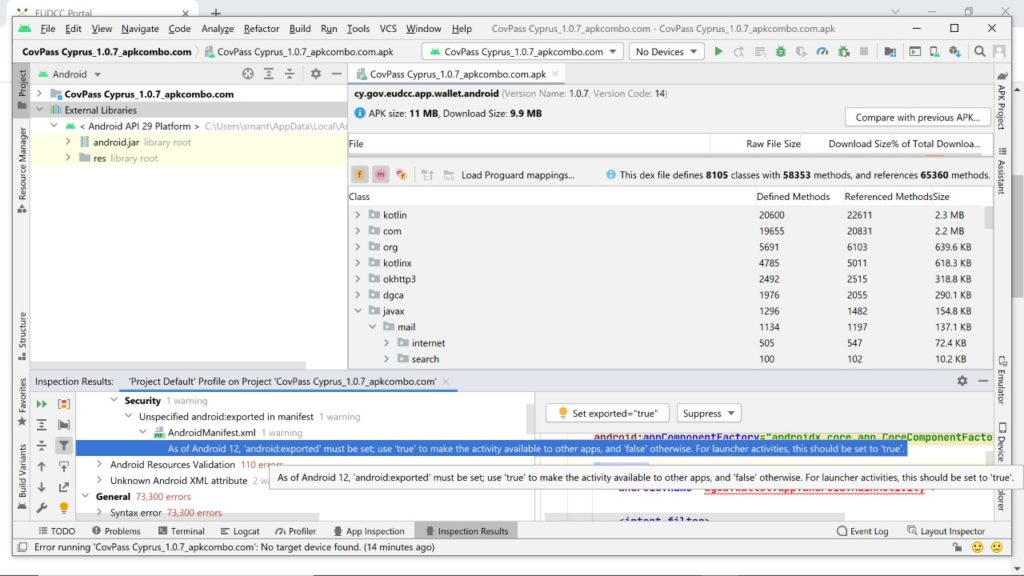Viewport: 1024px width, 576px height.
Task: Open the run configuration dropdown
Action: point(522,52)
